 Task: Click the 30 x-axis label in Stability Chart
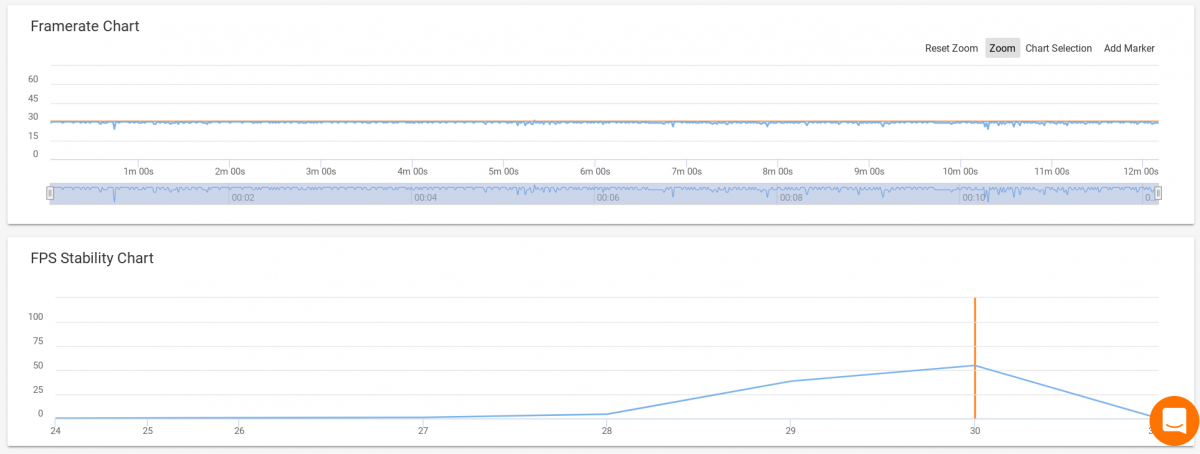coord(974,431)
